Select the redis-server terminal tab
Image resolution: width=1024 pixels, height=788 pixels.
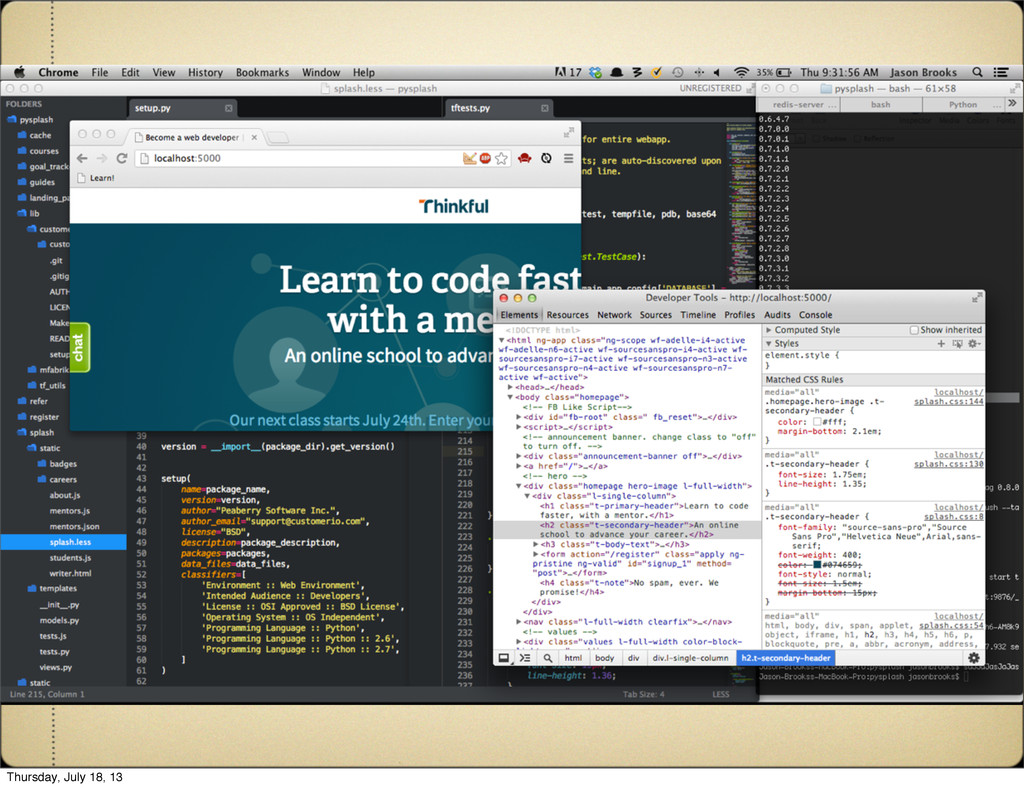tap(798, 104)
